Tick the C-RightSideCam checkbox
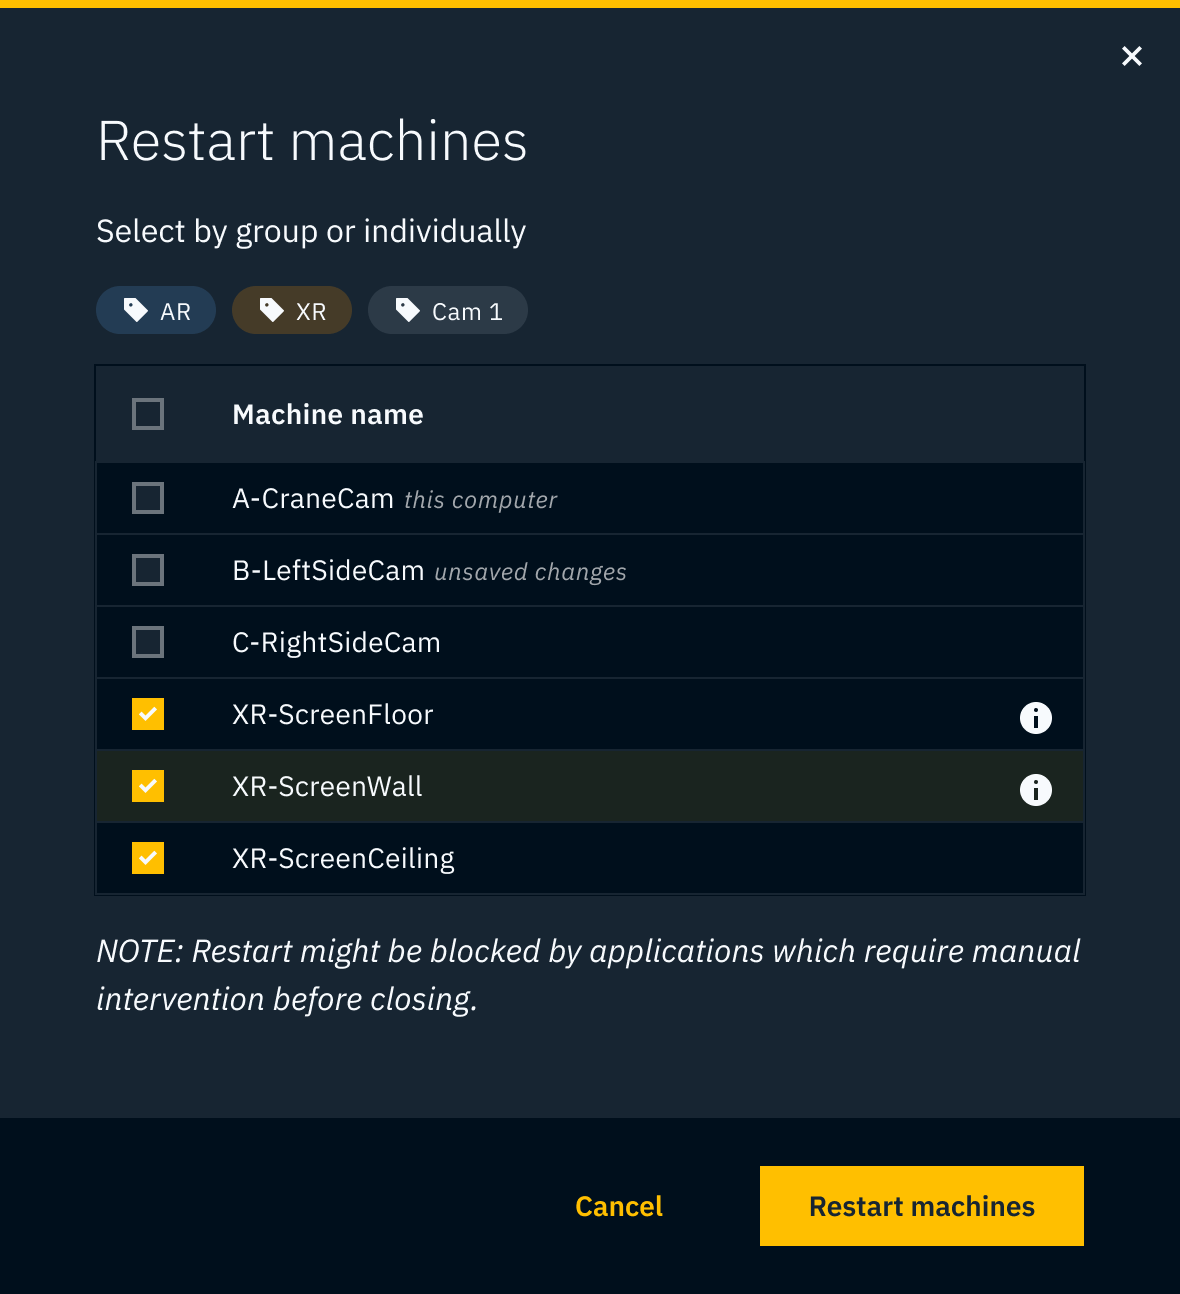Viewport: 1180px width, 1294px height. point(148,642)
